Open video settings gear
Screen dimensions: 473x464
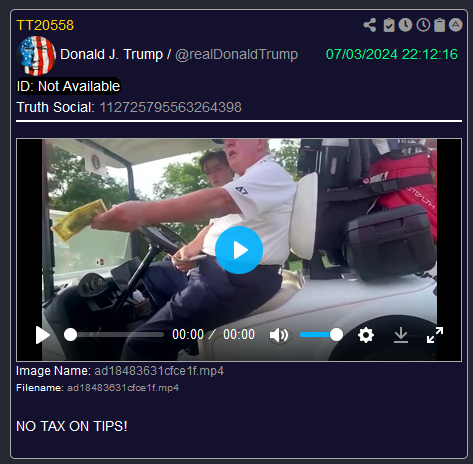tap(366, 335)
